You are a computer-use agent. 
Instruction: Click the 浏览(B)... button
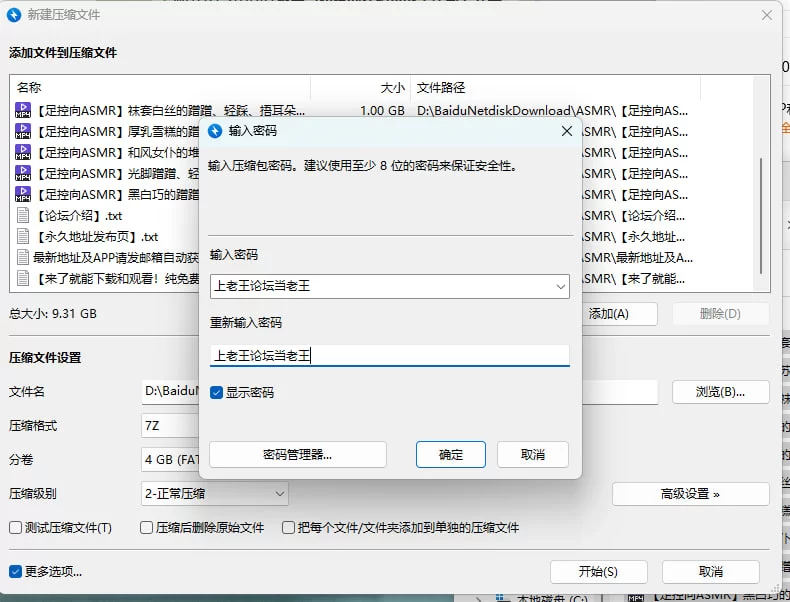click(x=720, y=392)
